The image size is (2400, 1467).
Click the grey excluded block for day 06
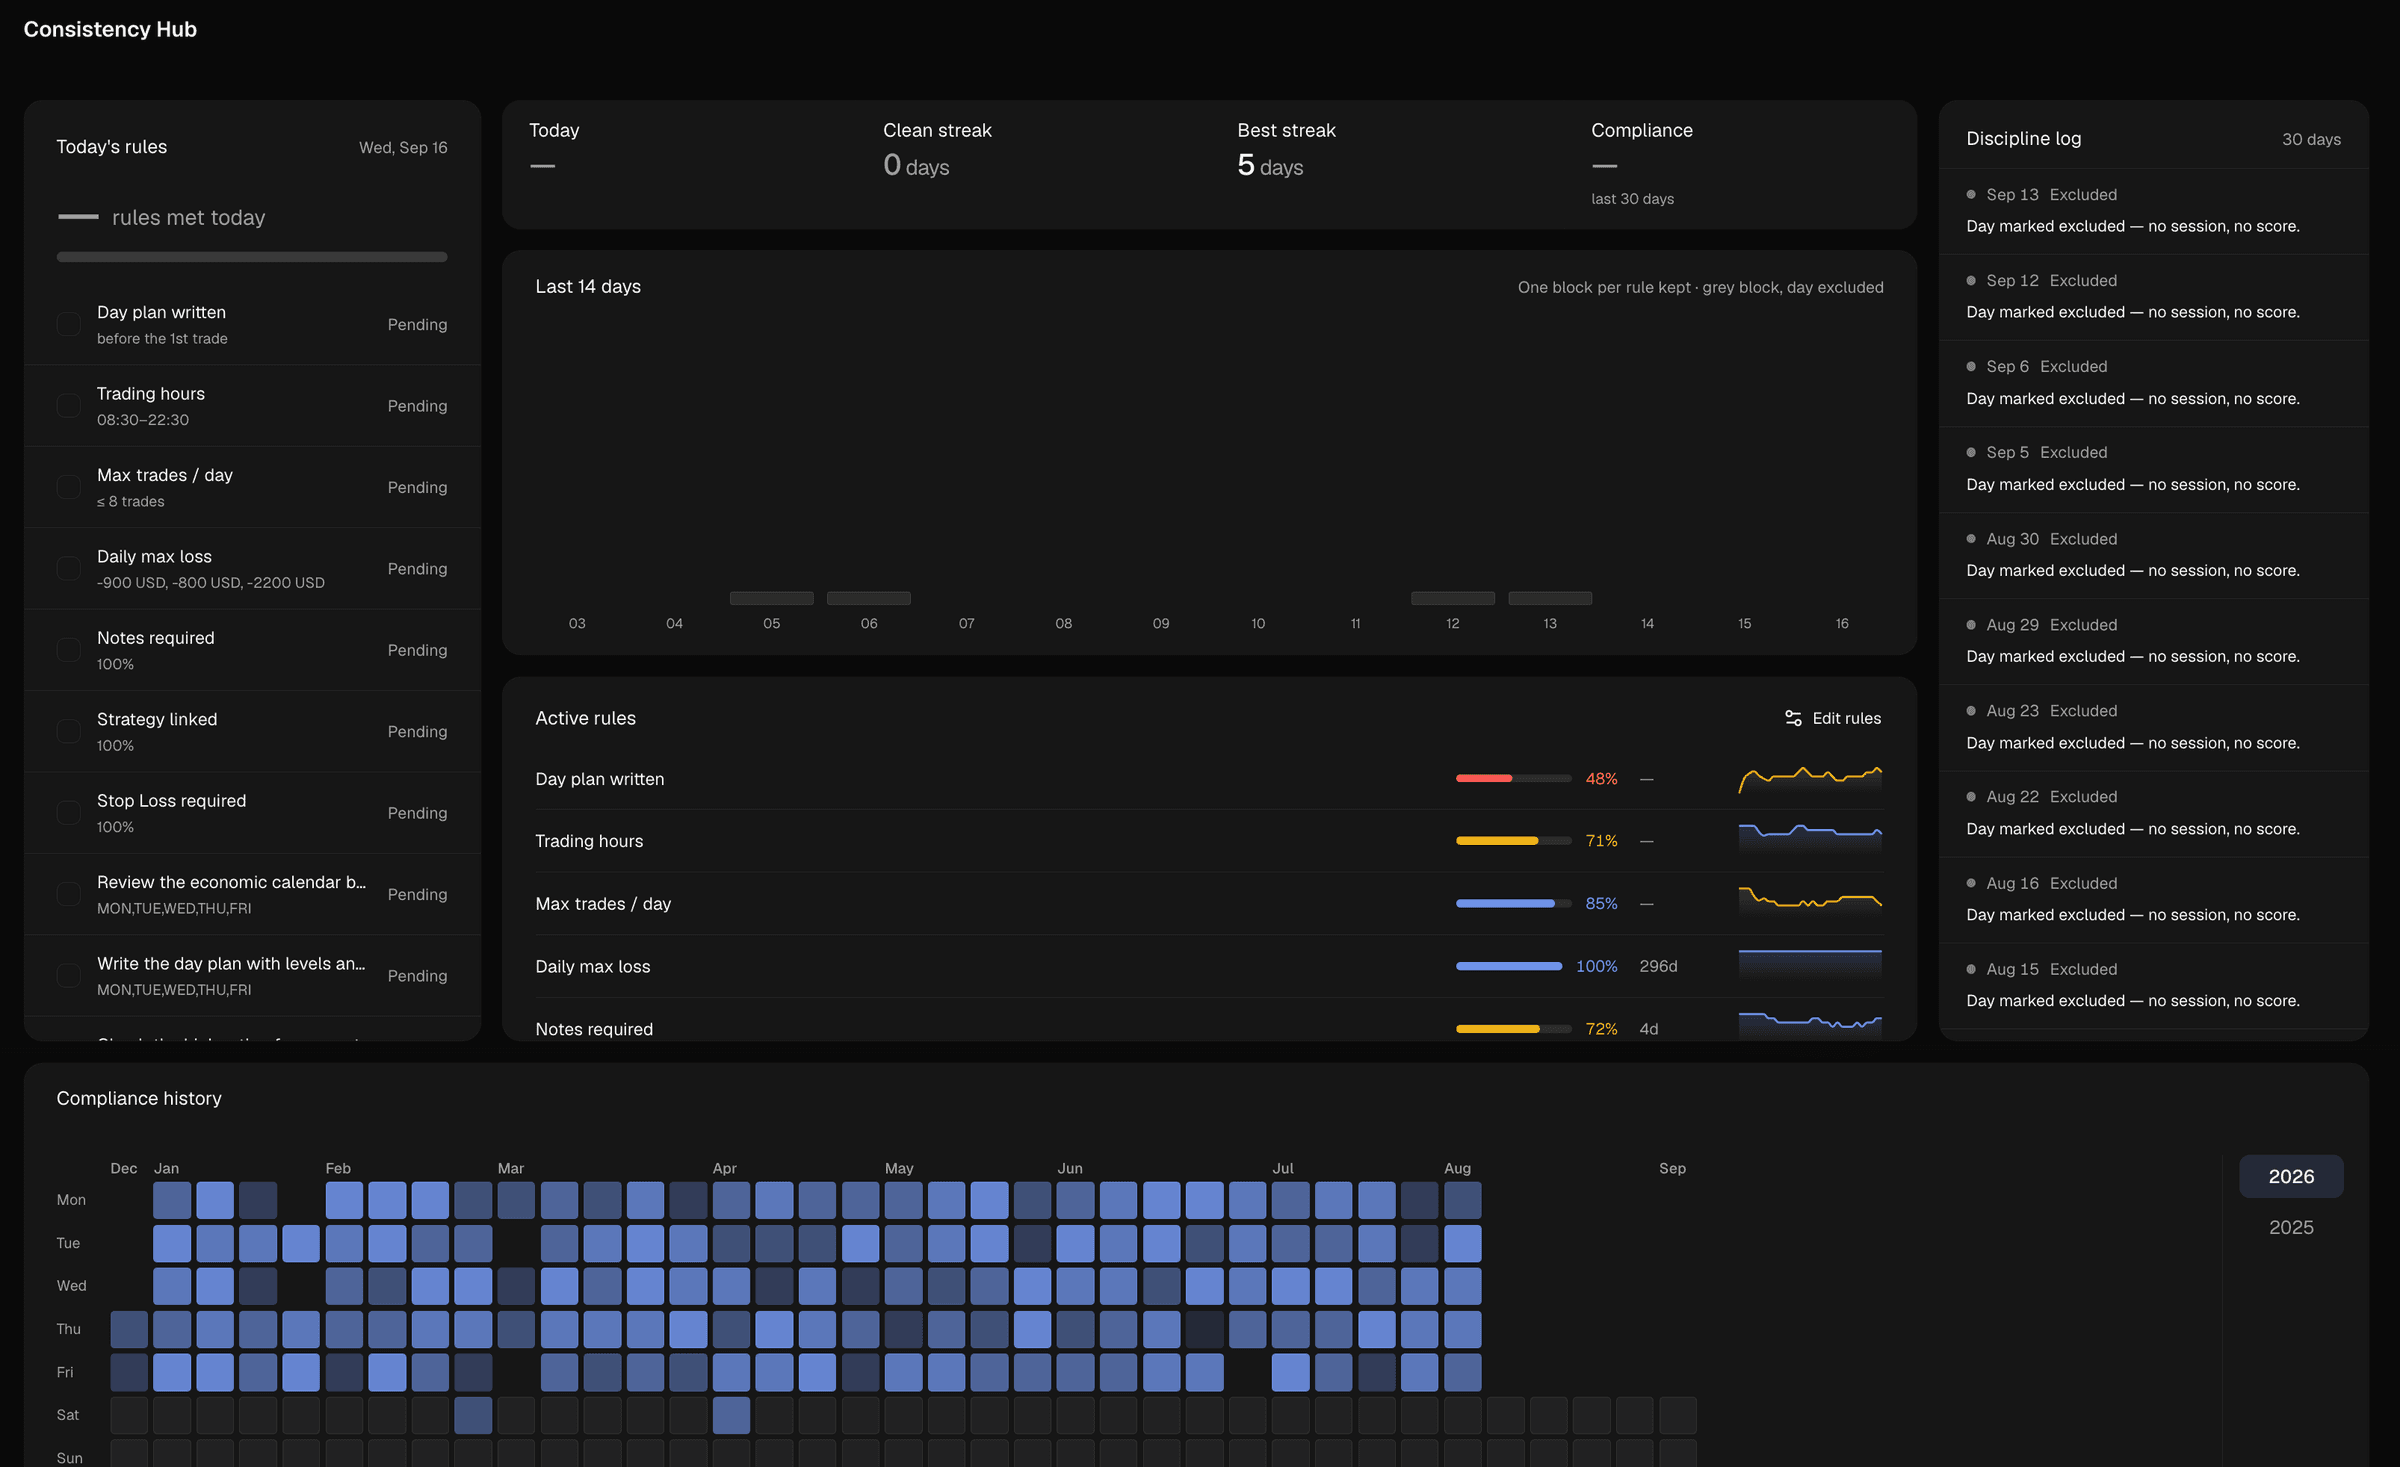[868, 598]
